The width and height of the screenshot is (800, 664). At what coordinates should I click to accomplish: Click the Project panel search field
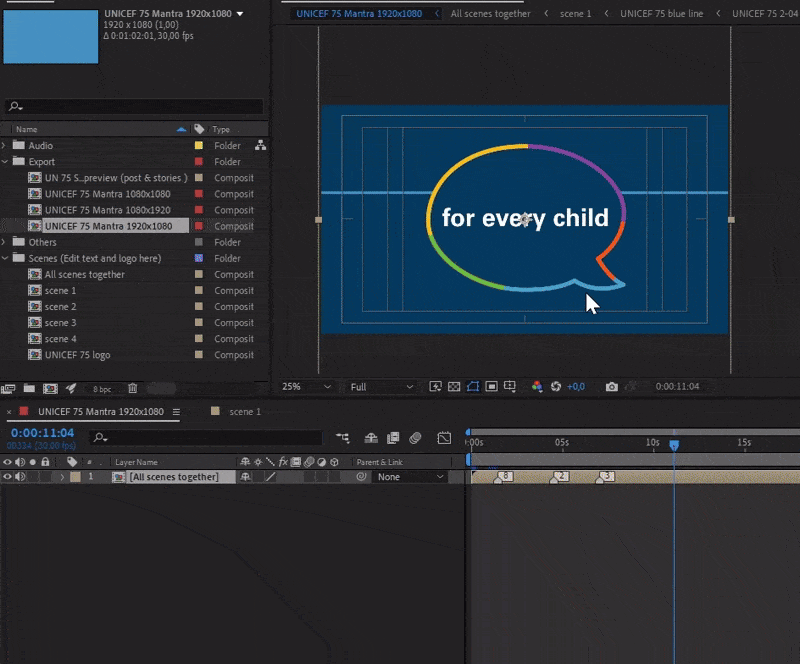coord(134,106)
